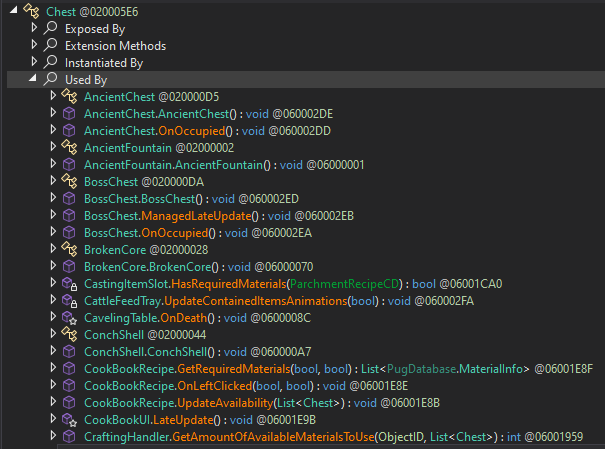Expand the AncientChest @020000D5 node

pyautogui.click(x=53, y=95)
